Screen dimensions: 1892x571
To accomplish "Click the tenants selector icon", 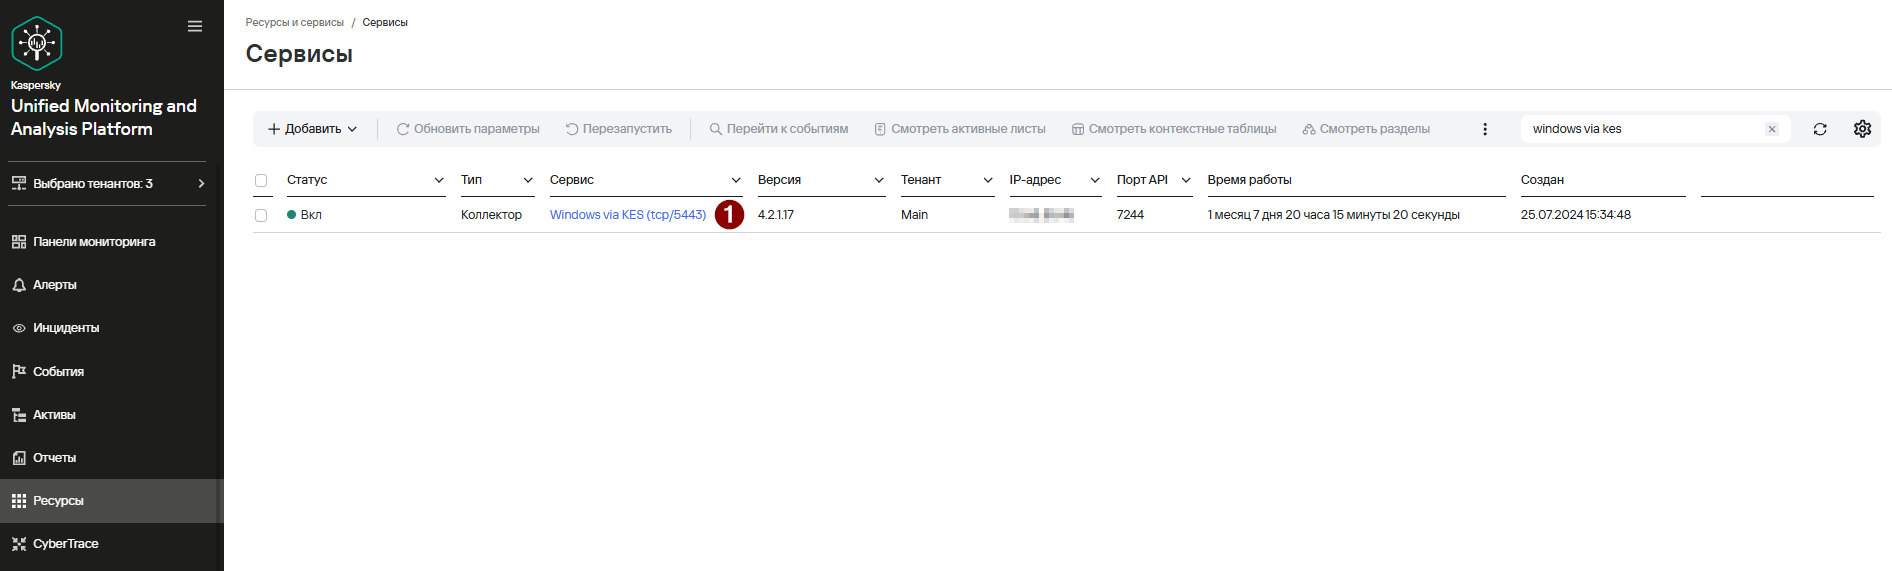I will (19, 183).
